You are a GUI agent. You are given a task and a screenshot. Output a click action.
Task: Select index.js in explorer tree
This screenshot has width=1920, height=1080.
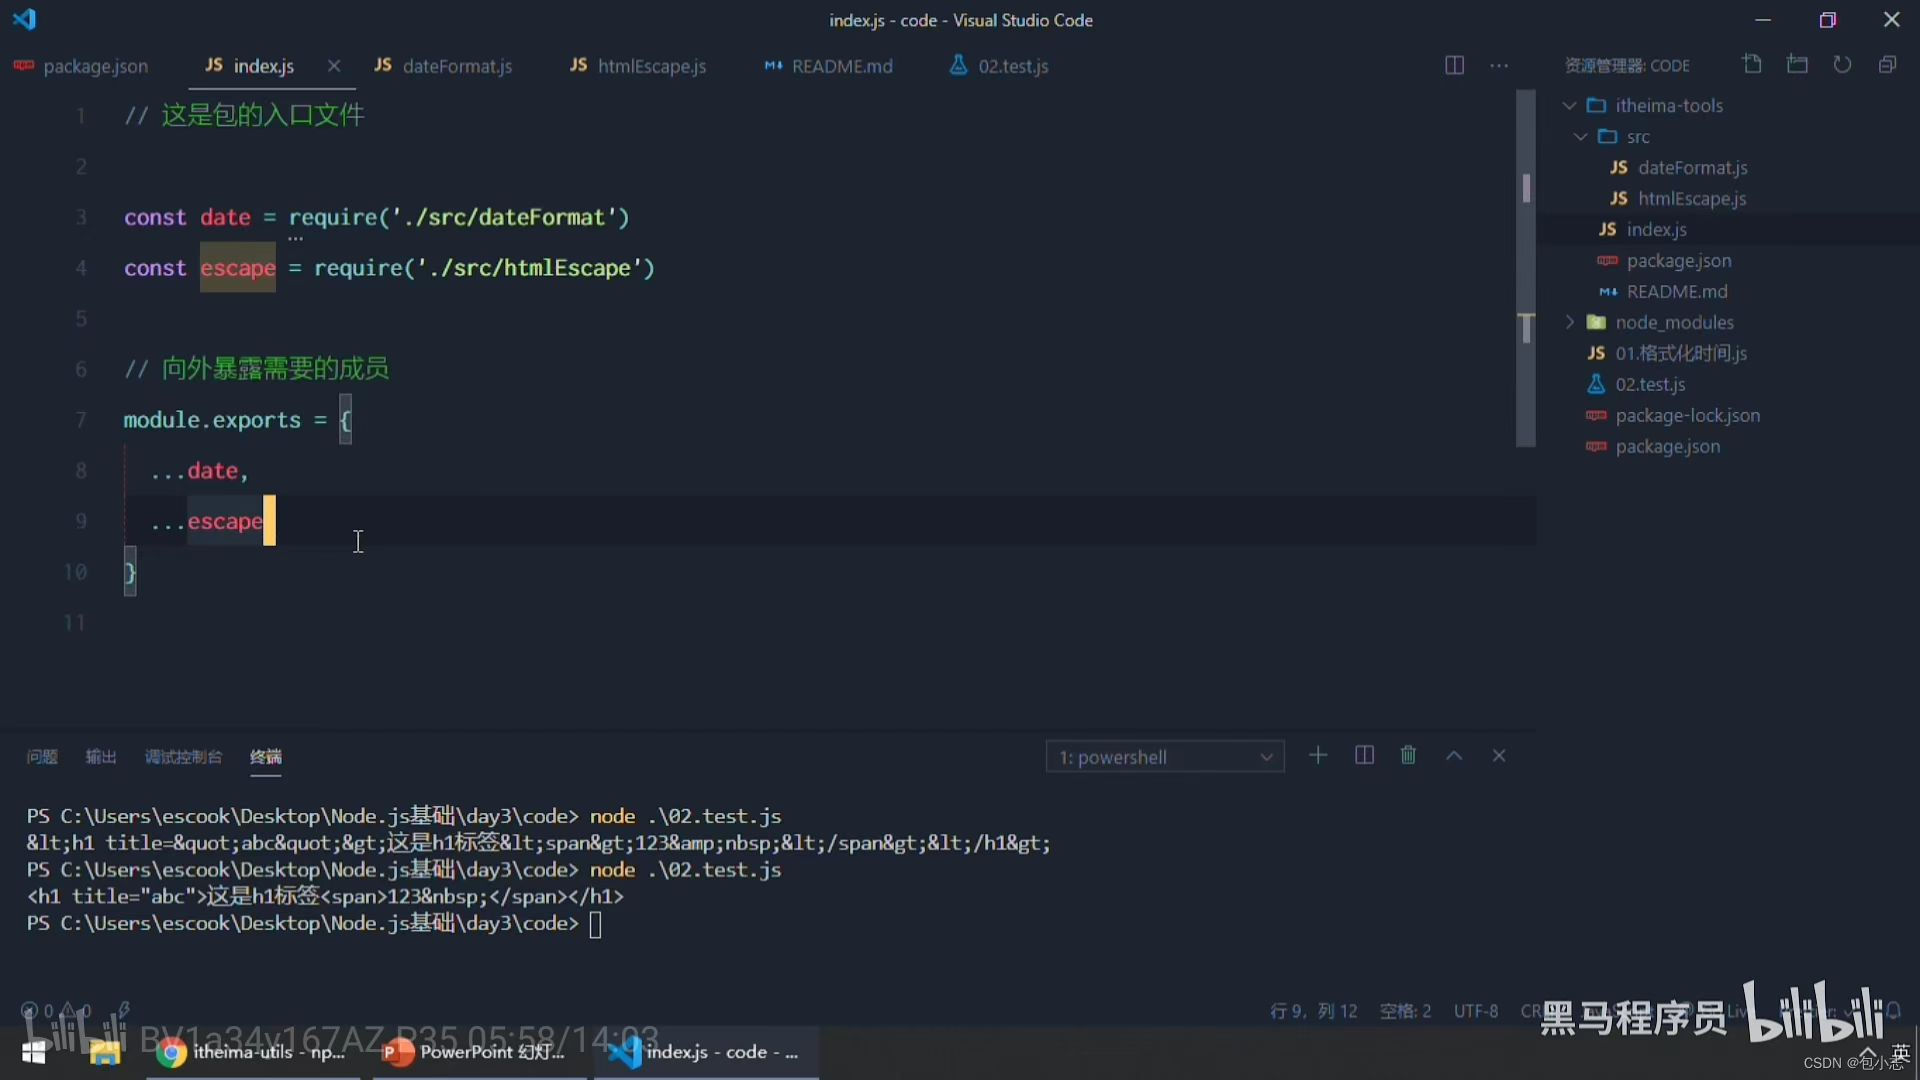pyautogui.click(x=1656, y=229)
